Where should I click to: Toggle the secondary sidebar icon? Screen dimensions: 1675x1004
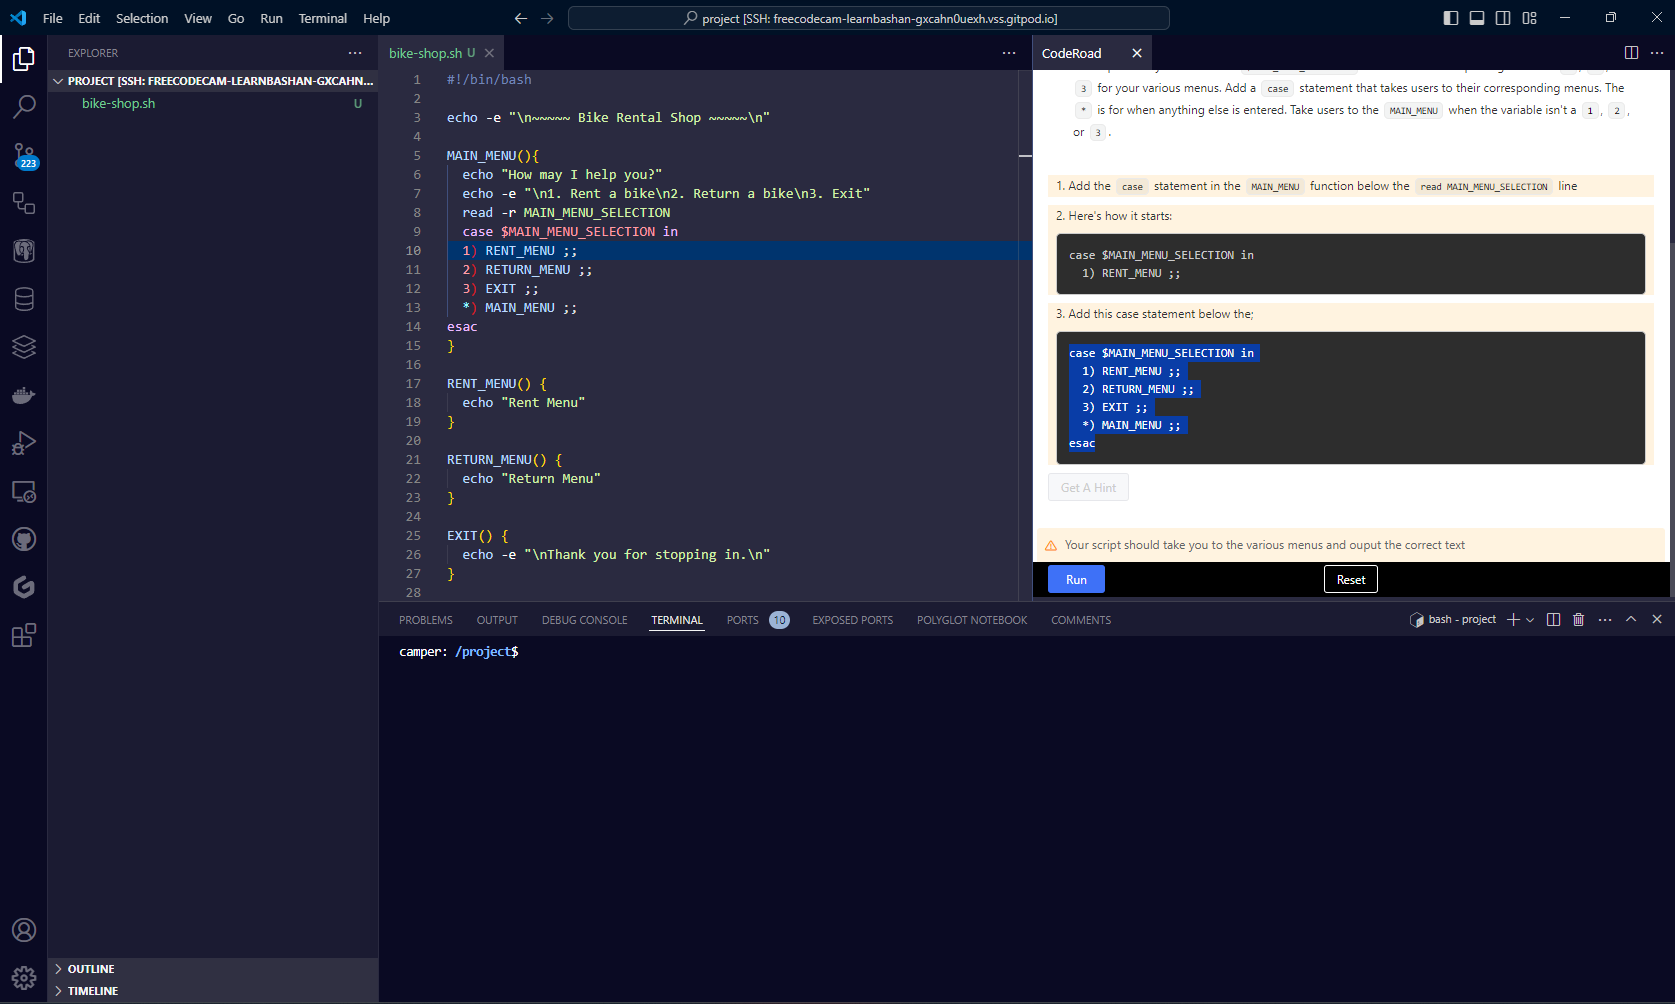click(1503, 17)
